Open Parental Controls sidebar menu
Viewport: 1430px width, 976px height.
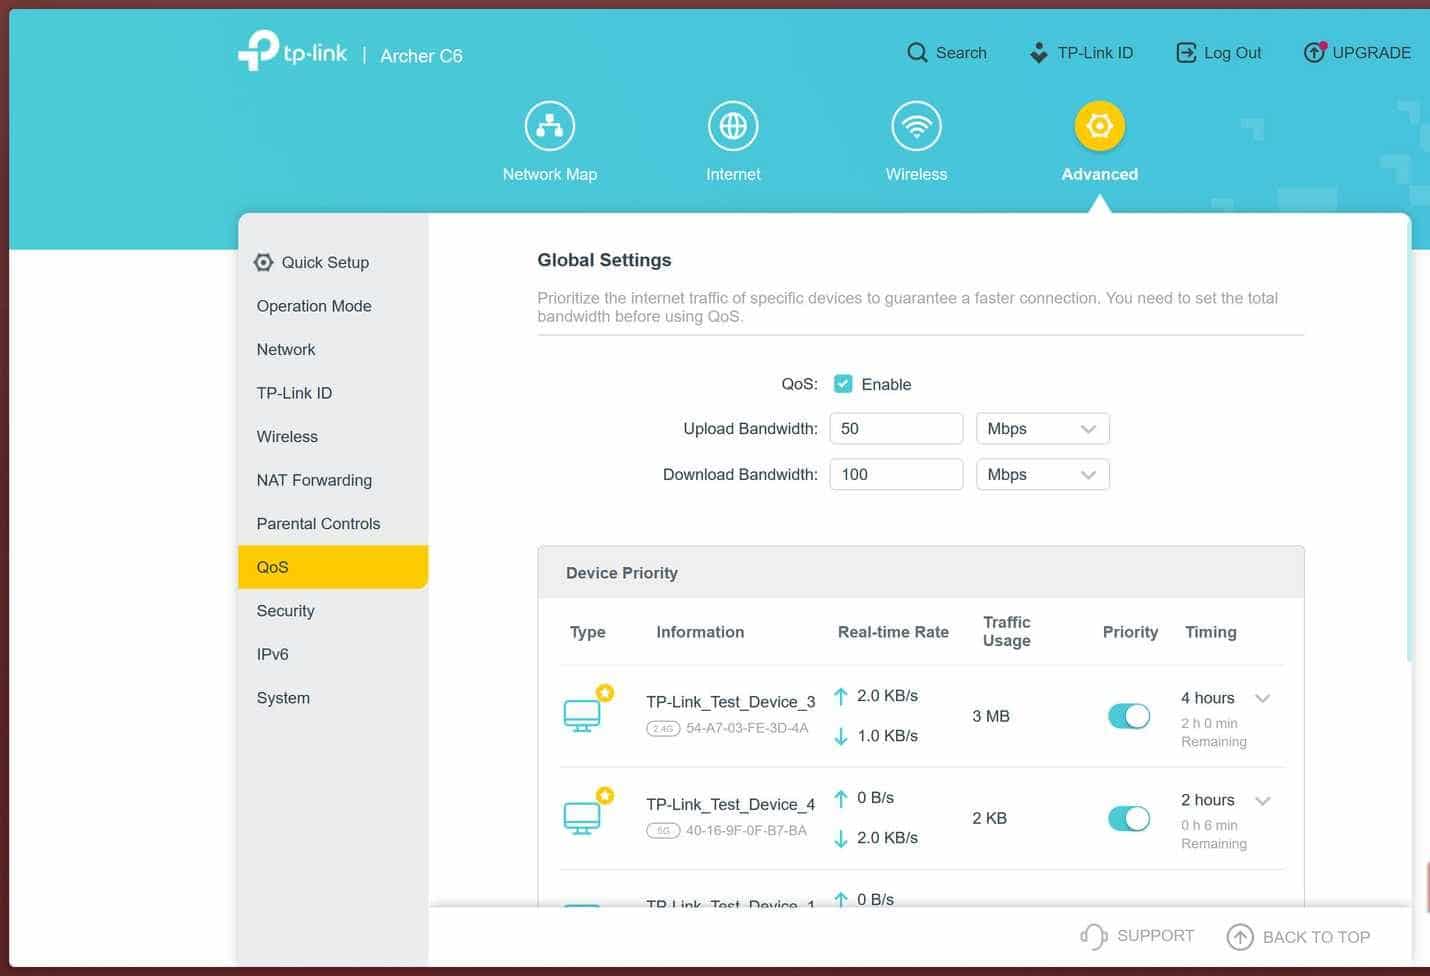pyautogui.click(x=333, y=523)
